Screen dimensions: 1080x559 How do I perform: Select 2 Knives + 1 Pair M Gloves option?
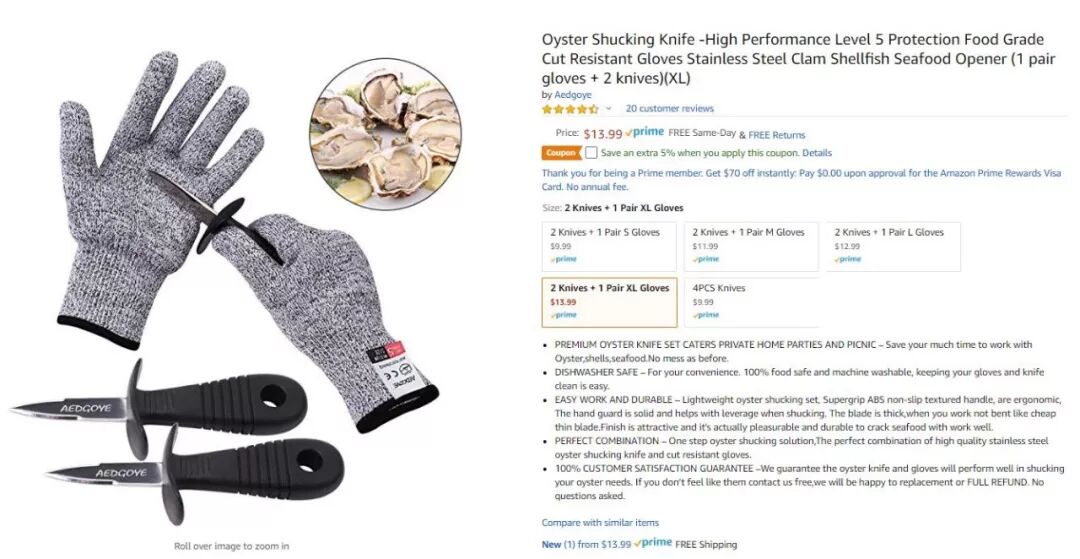point(751,246)
